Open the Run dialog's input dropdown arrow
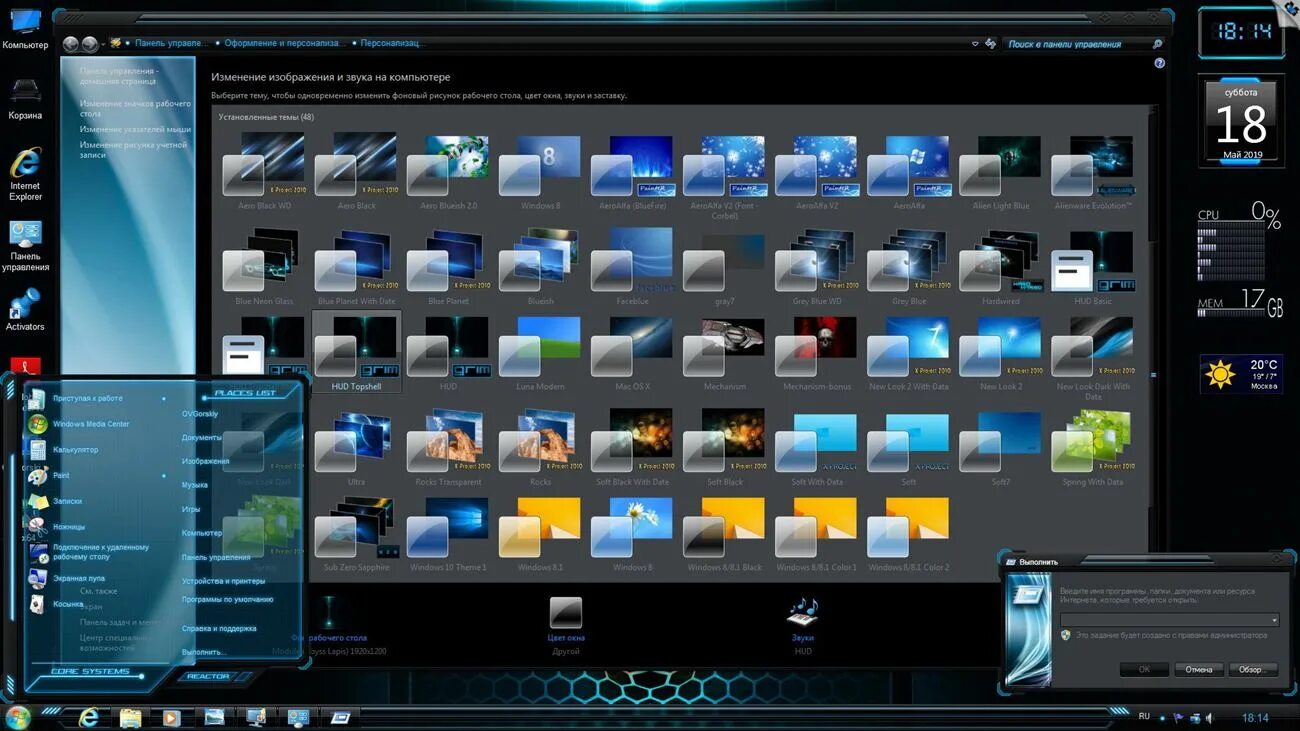 click(x=1274, y=621)
